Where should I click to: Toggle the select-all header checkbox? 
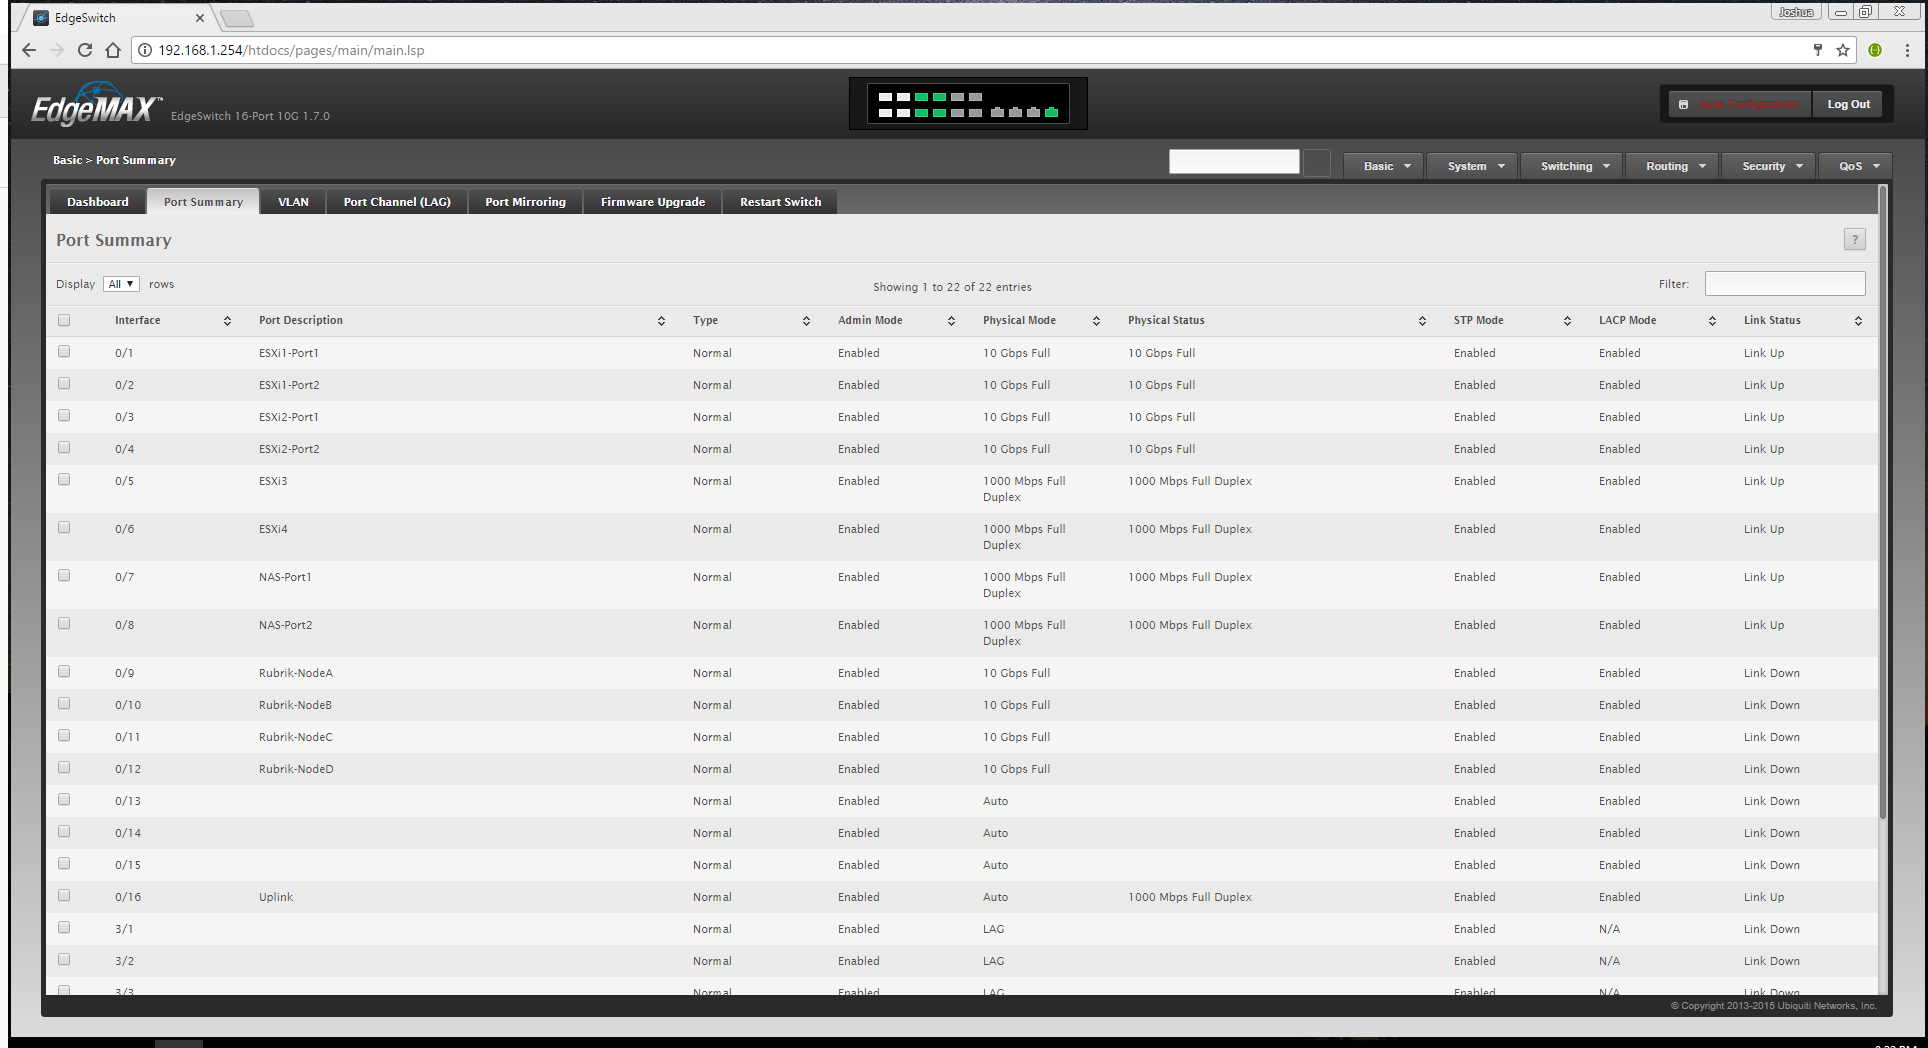64,321
